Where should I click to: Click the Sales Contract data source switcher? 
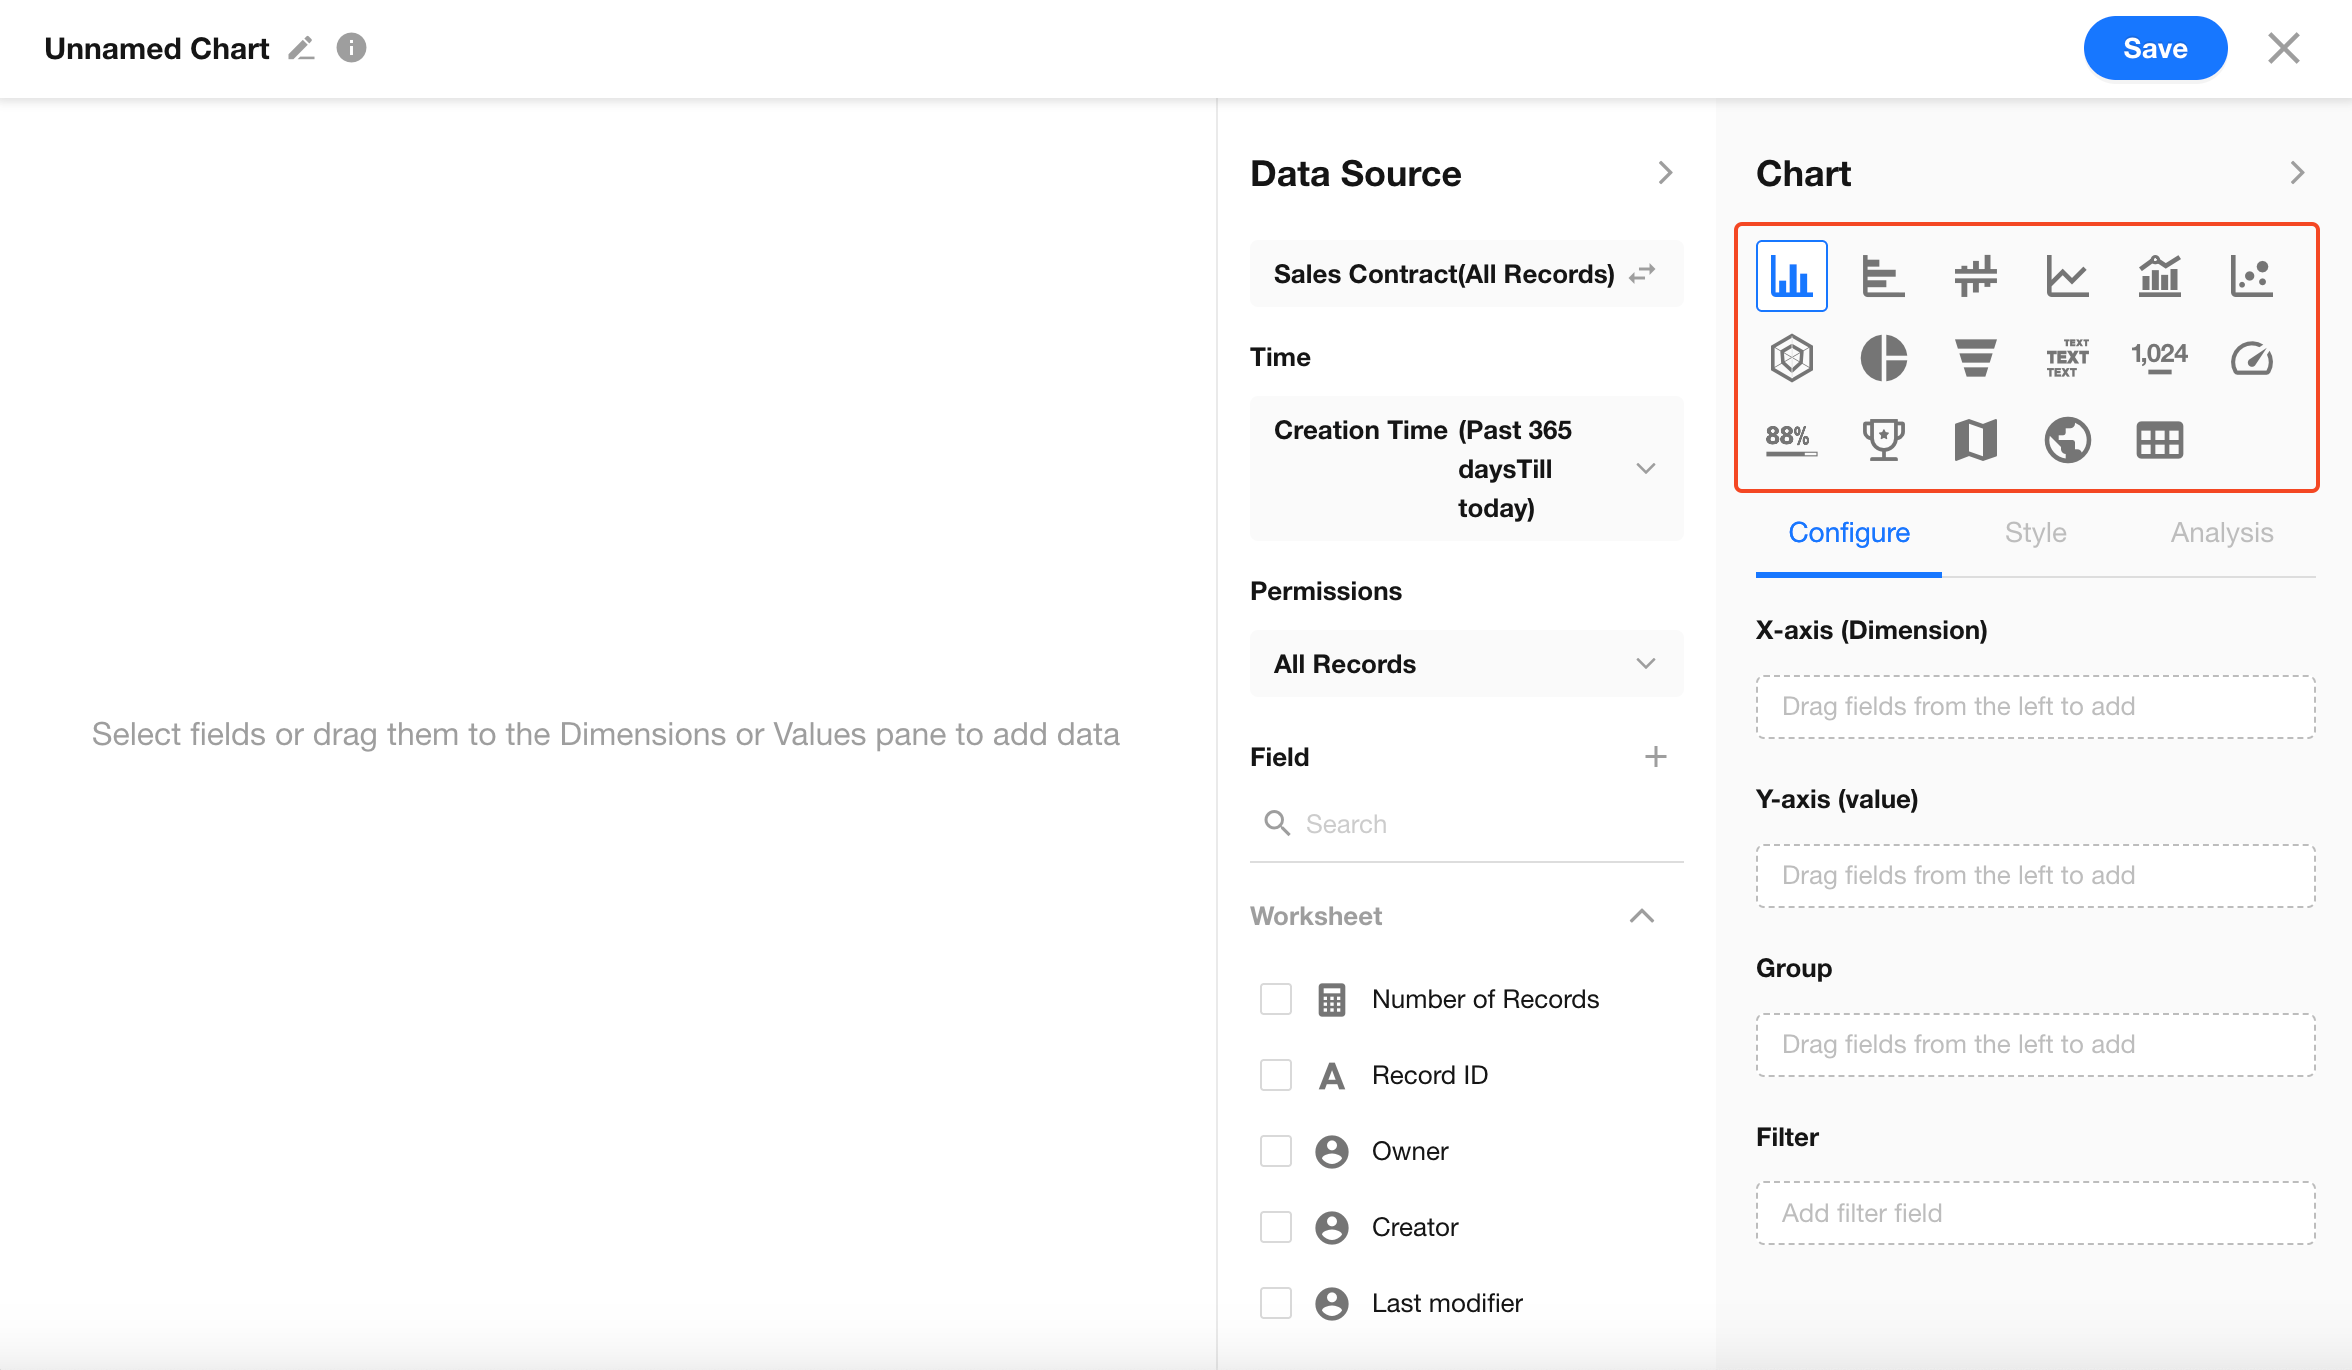(1642, 274)
